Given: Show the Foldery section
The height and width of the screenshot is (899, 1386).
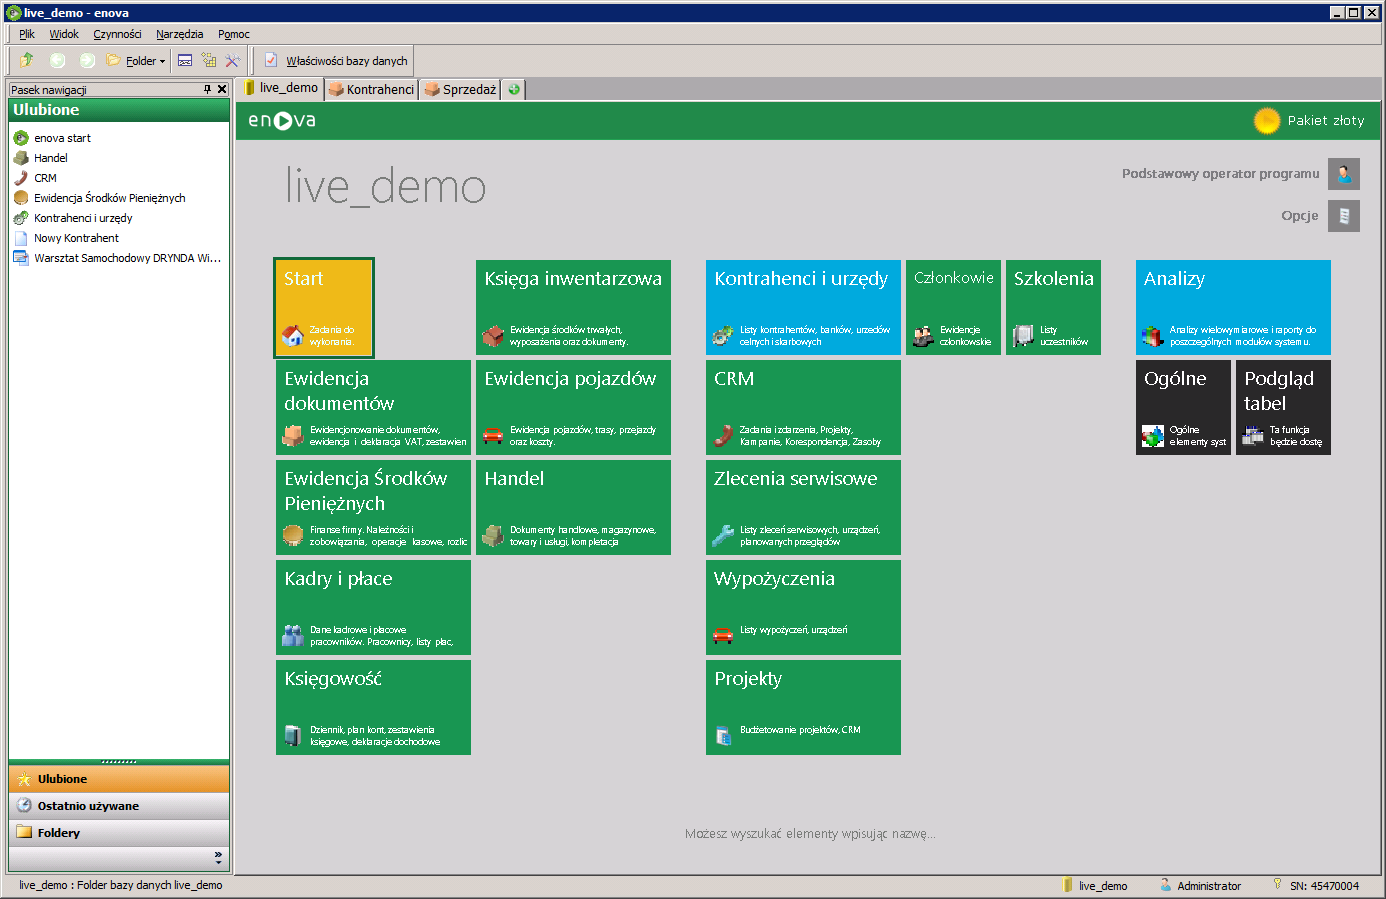Looking at the screenshot, I should [119, 833].
